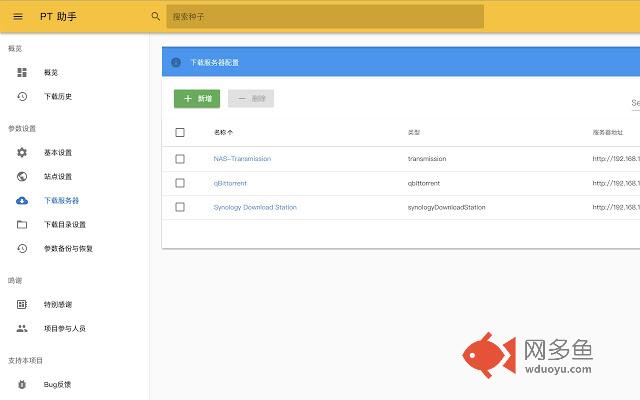This screenshot has height=400, width=640.
Task: Click the grey 删除 delete button
Action: pyautogui.click(x=251, y=99)
